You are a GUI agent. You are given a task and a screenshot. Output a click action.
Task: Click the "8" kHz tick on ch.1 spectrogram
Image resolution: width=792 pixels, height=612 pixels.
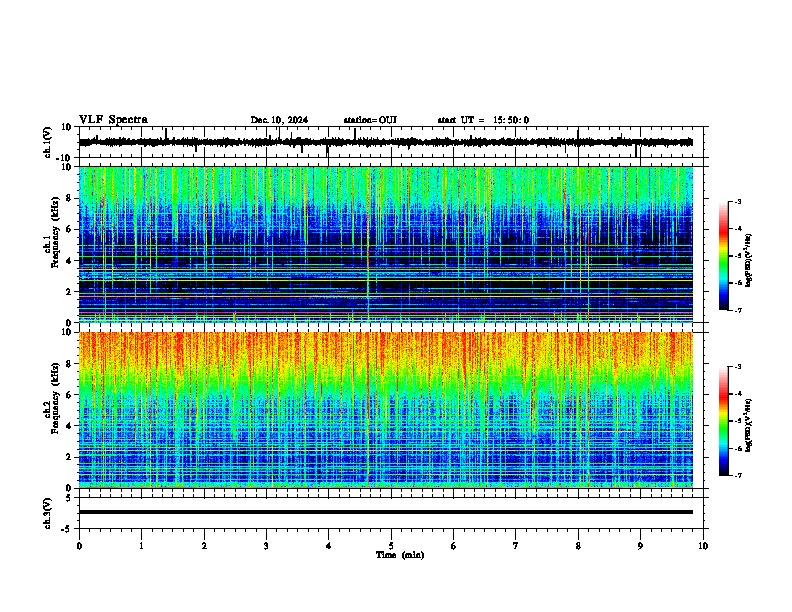(69, 198)
